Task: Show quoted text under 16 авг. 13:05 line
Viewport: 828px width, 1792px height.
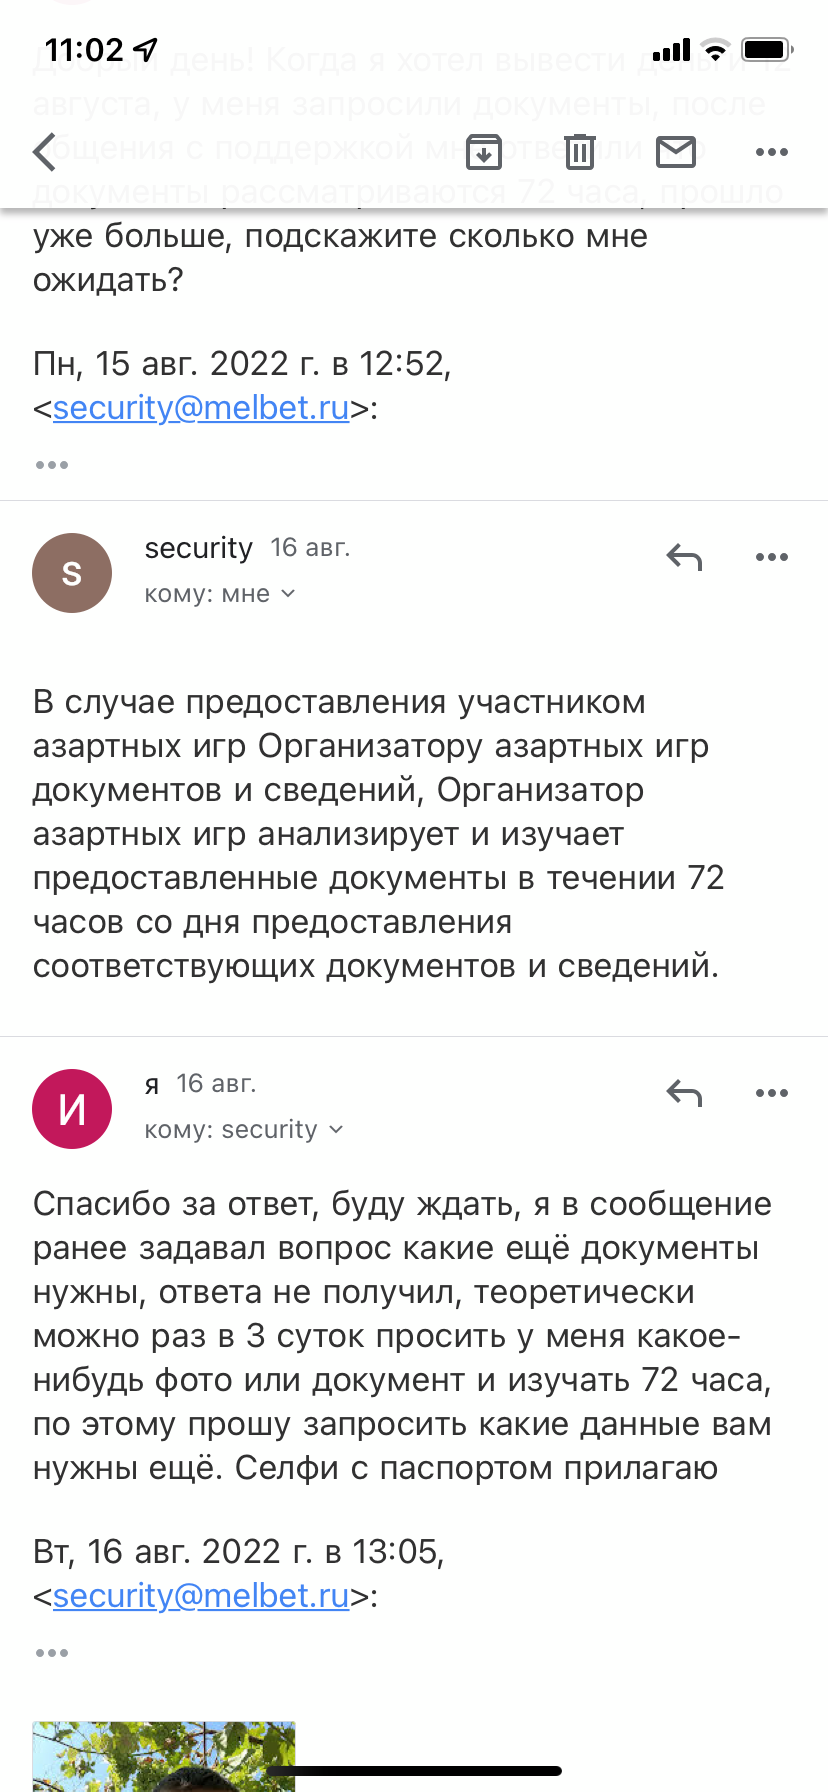Action: [52, 1653]
